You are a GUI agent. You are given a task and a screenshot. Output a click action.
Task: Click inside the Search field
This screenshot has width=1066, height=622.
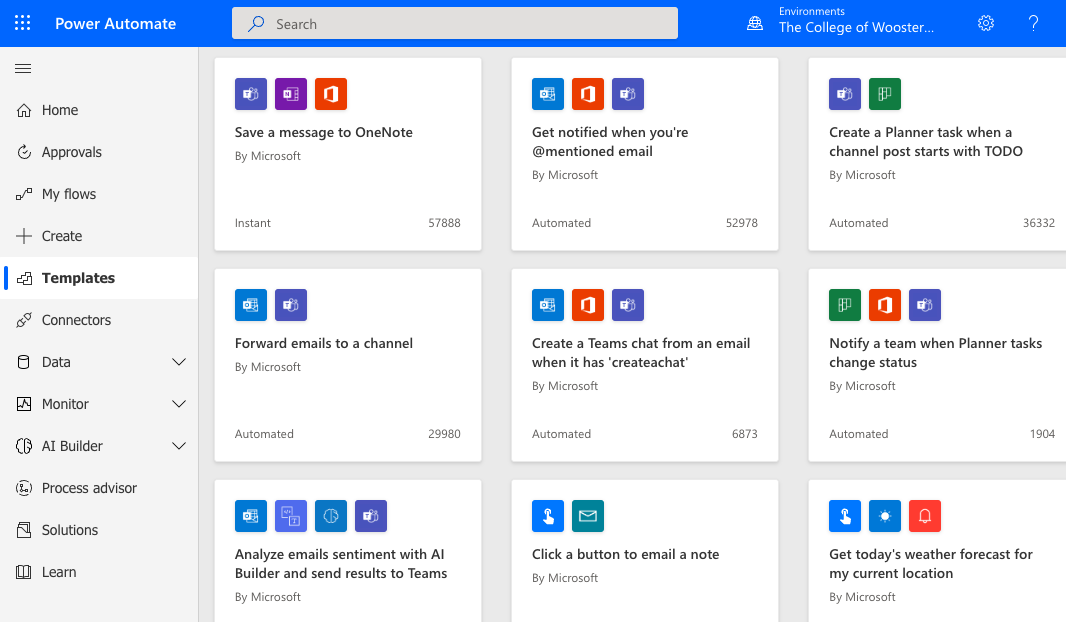click(455, 23)
